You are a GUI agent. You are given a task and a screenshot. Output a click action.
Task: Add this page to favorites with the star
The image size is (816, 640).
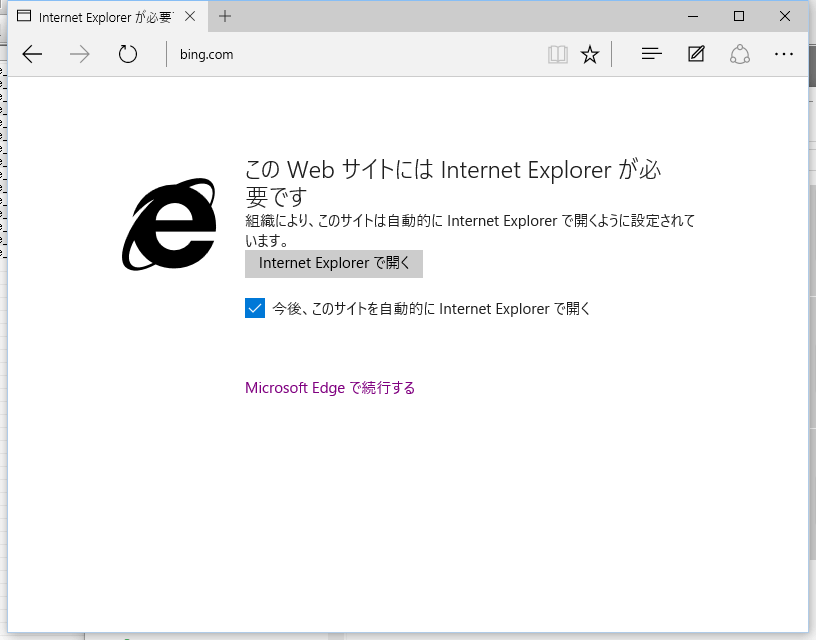tap(590, 54)
